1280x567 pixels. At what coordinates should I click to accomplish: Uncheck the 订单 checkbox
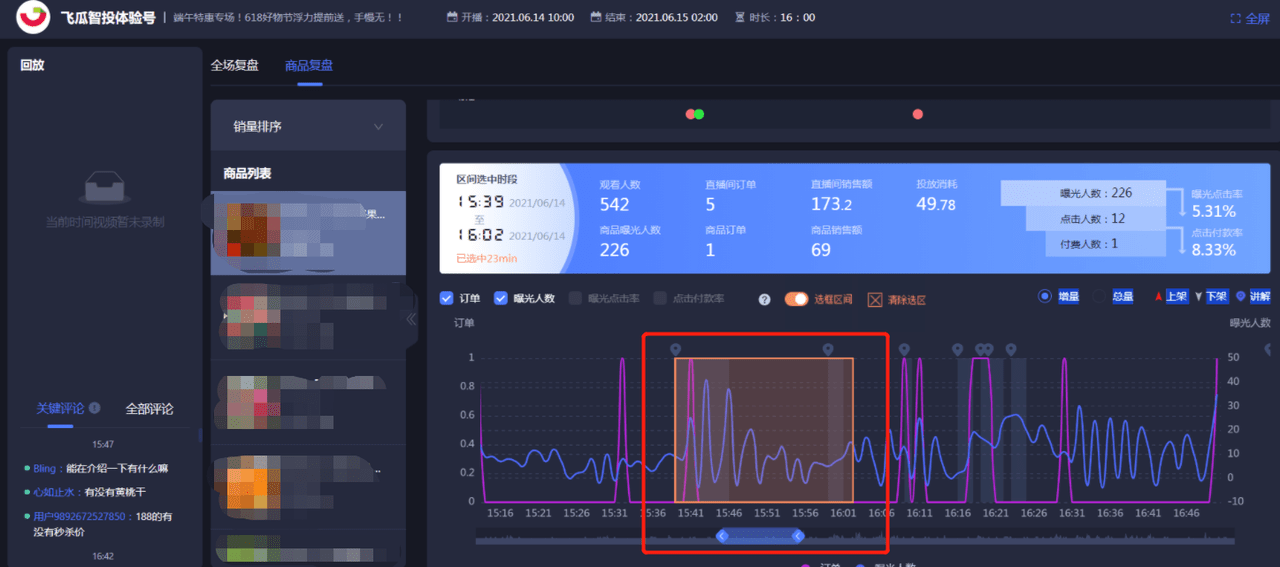(x=447, y=298)
